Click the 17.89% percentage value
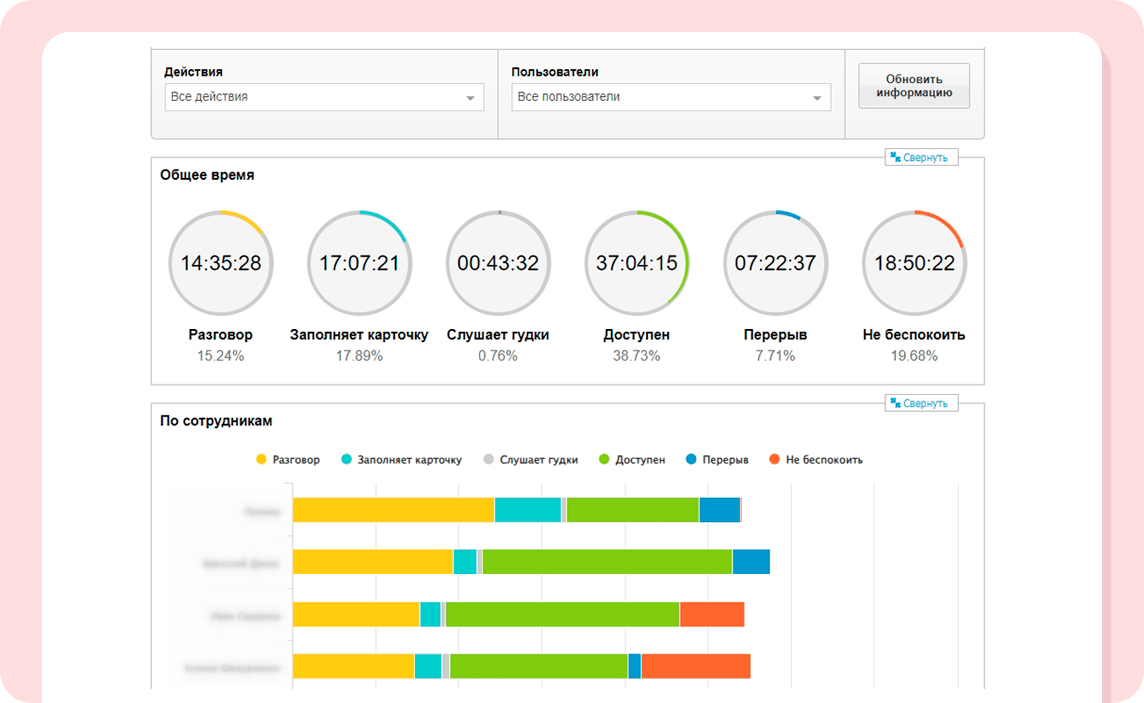This screenshot has height=703, width=1144. [x=359, y=356]
